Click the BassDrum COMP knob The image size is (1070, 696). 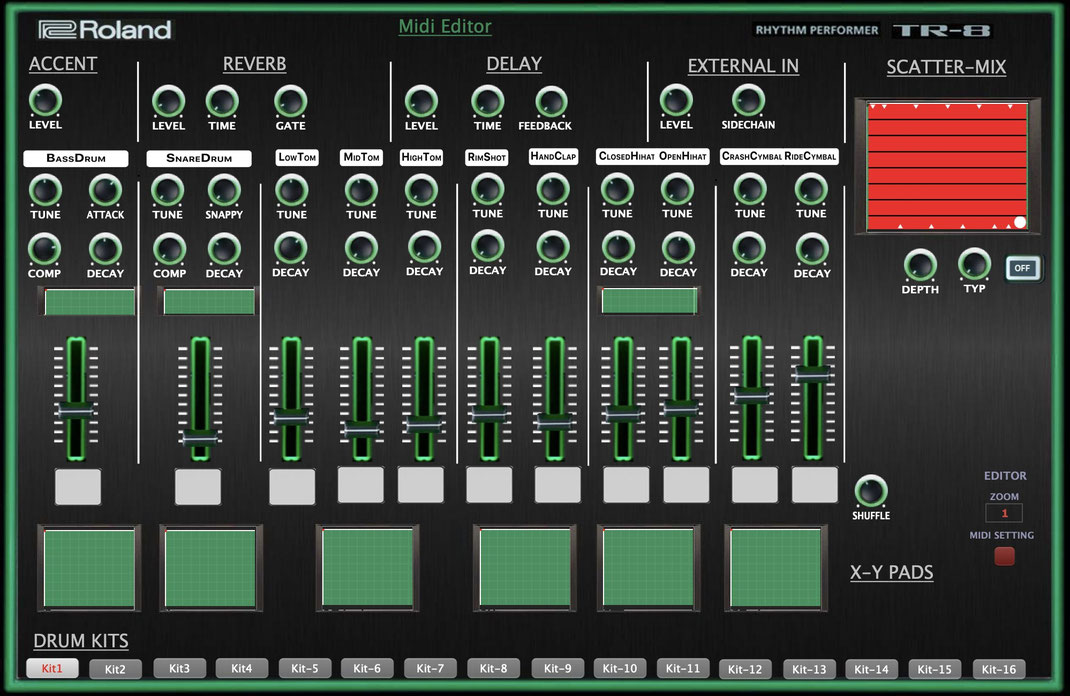pyautogui.click(x=44, y=249)
